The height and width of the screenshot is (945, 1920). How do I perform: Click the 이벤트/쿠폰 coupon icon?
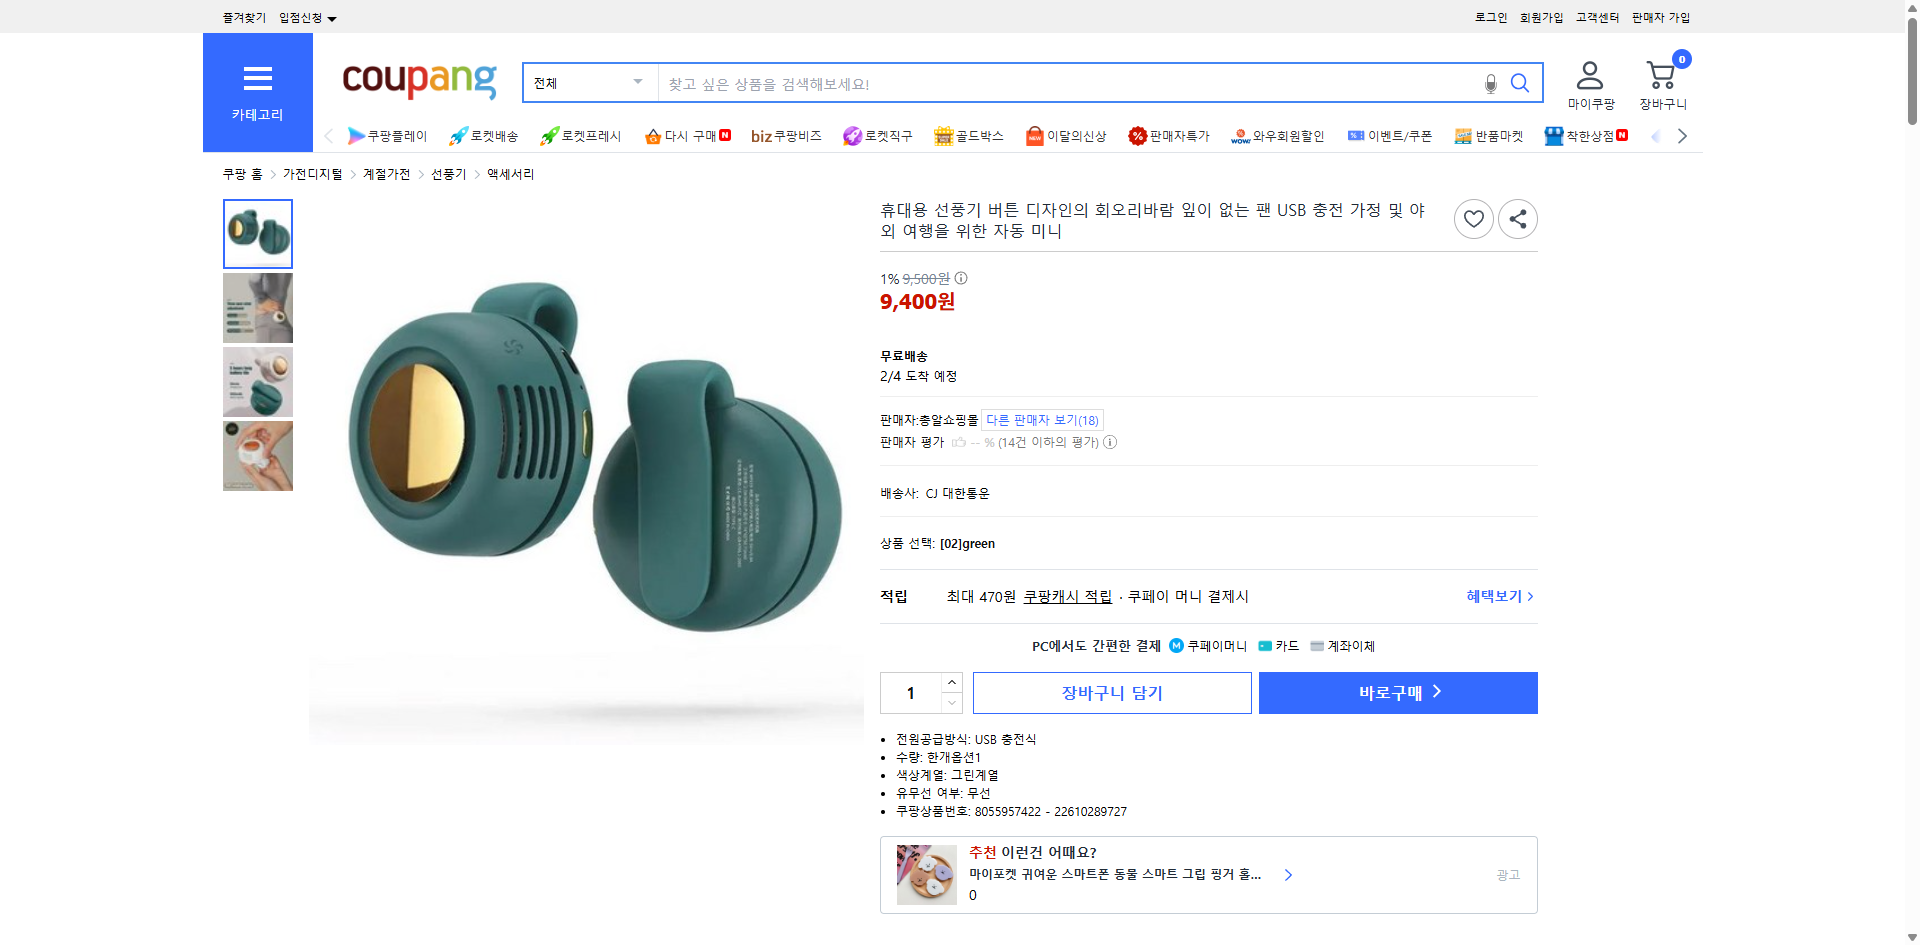point(1356,136)
